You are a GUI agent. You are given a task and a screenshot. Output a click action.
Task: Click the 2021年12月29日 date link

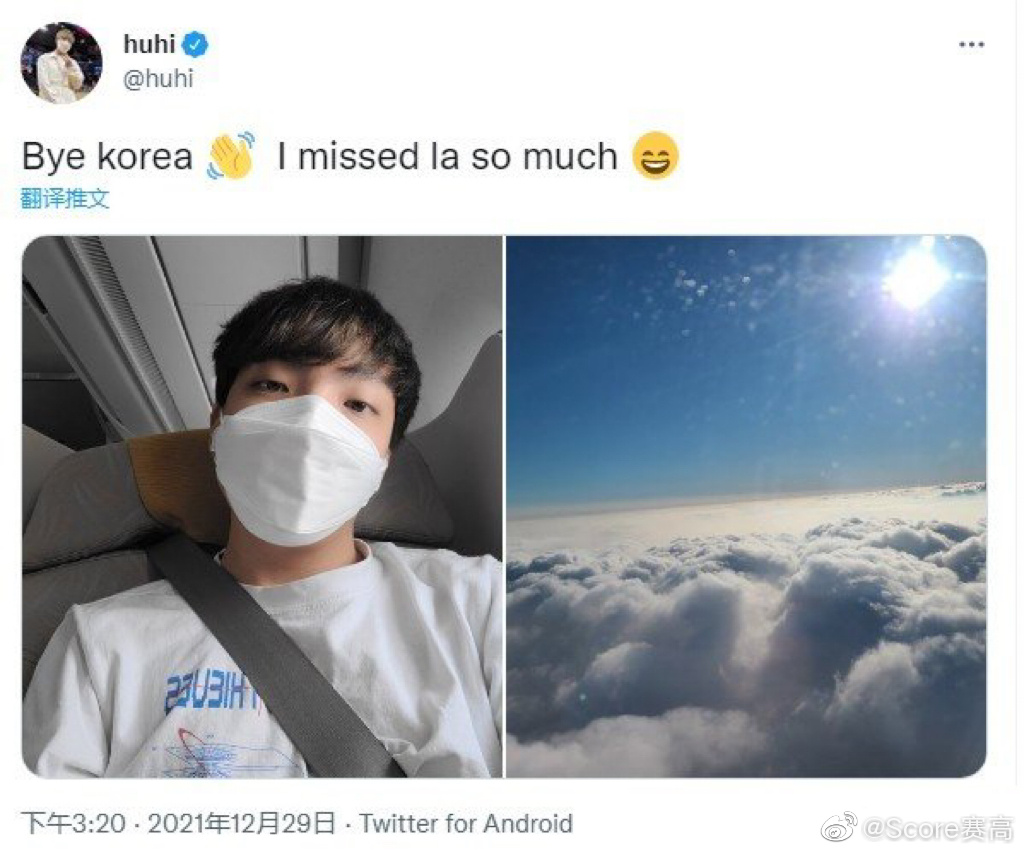click(241, 824)
